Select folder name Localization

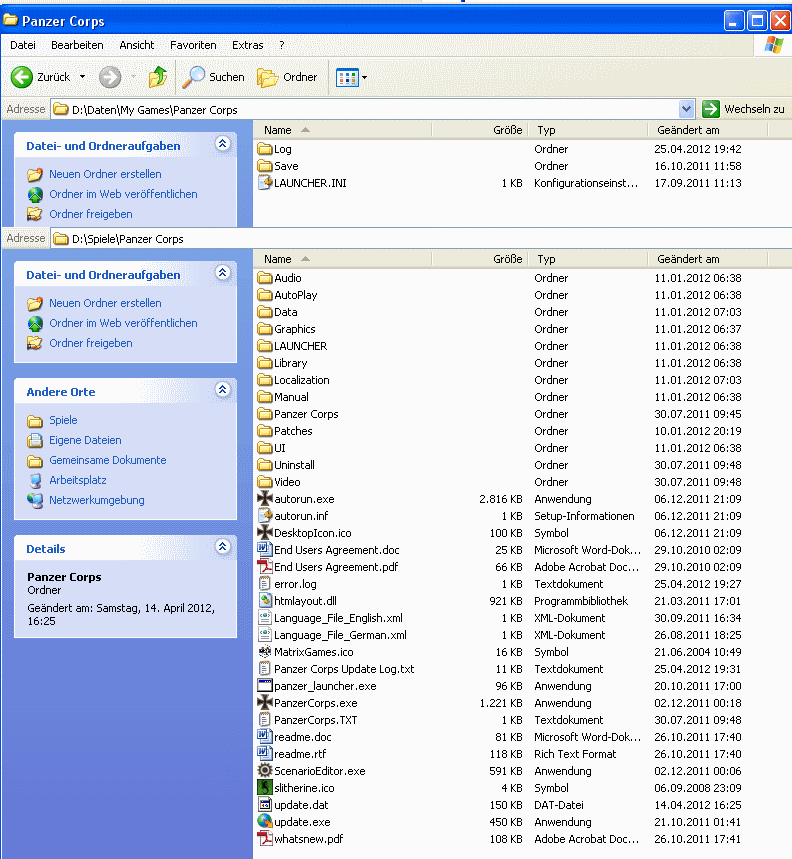[302, 380]
